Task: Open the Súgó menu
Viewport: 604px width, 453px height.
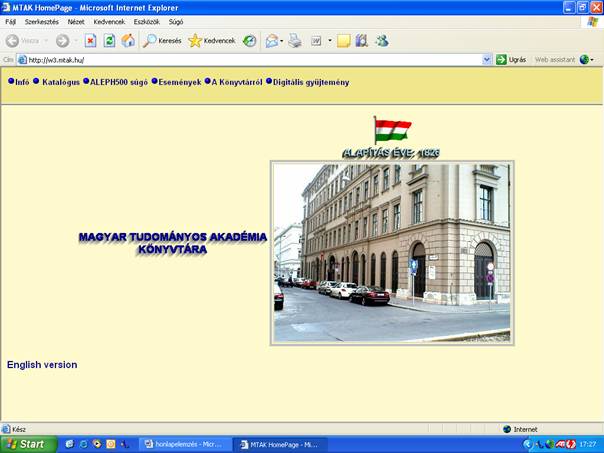Action: coord(176,22)
